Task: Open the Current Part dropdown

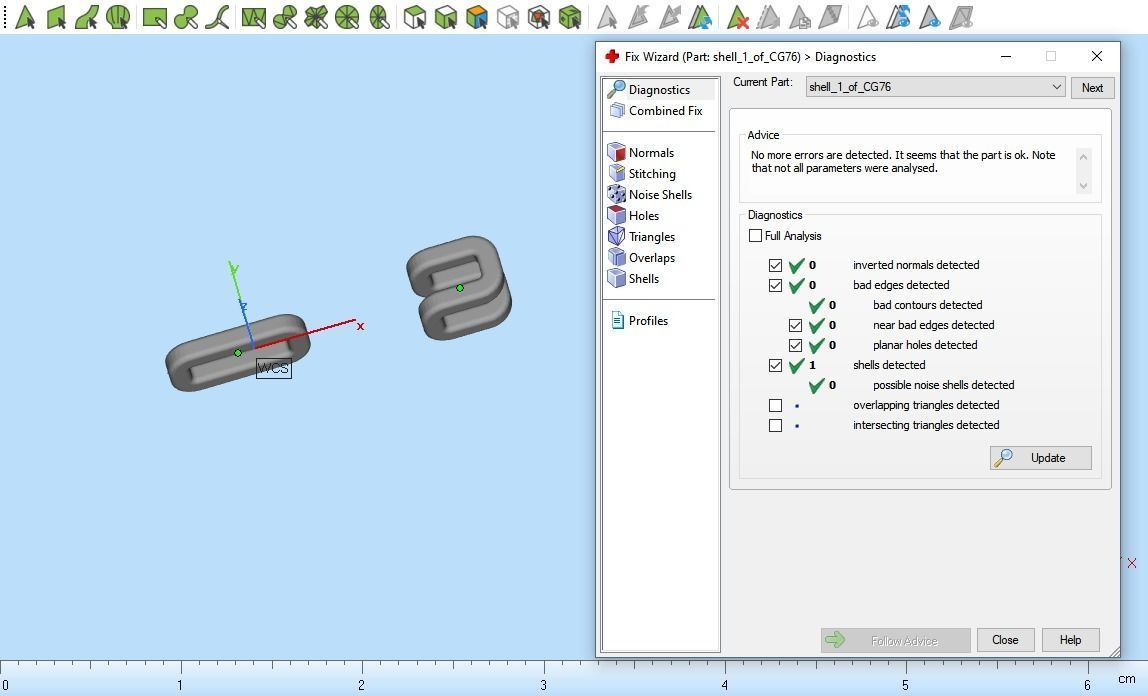Action: (935, 86)
